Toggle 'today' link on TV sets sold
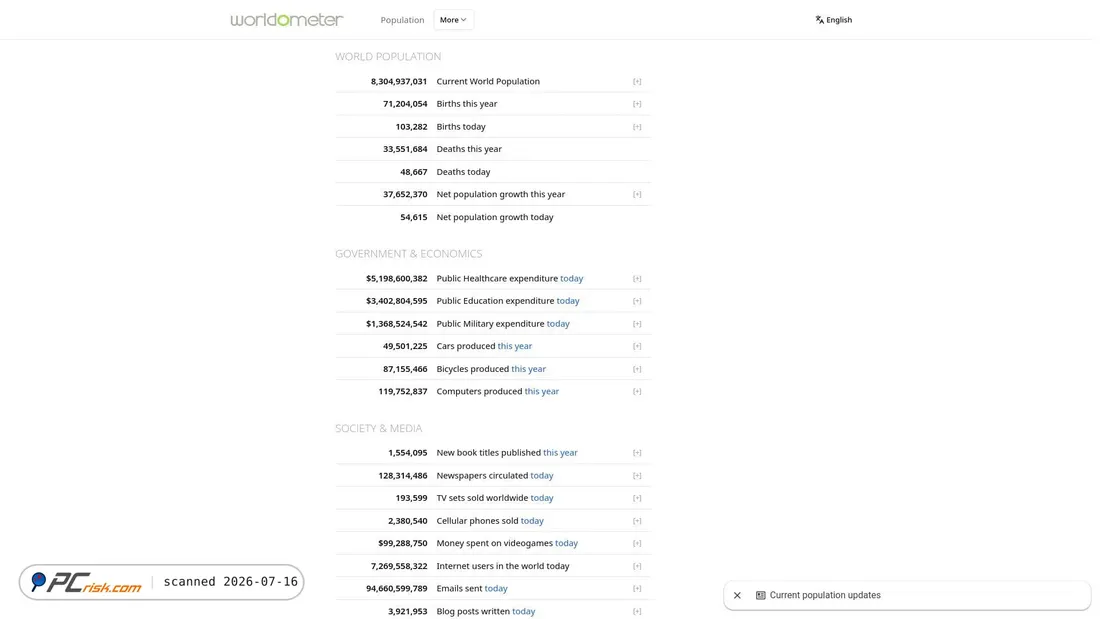The image size is (1100, 619). pos(542,498)
